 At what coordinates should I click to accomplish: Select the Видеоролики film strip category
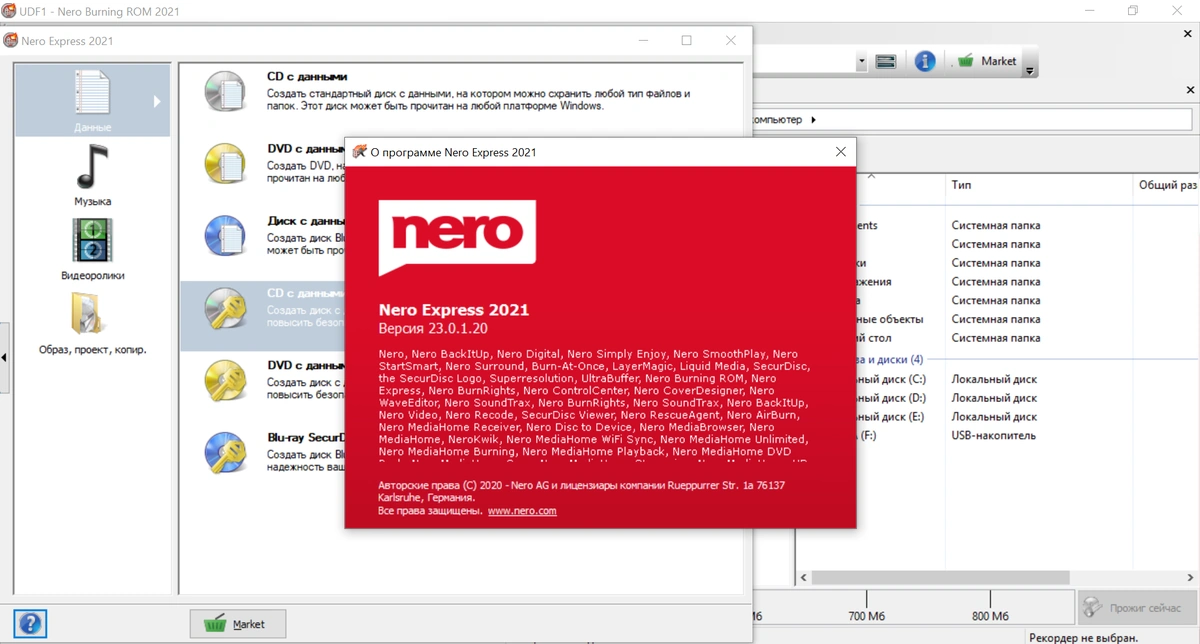(92, 240)
